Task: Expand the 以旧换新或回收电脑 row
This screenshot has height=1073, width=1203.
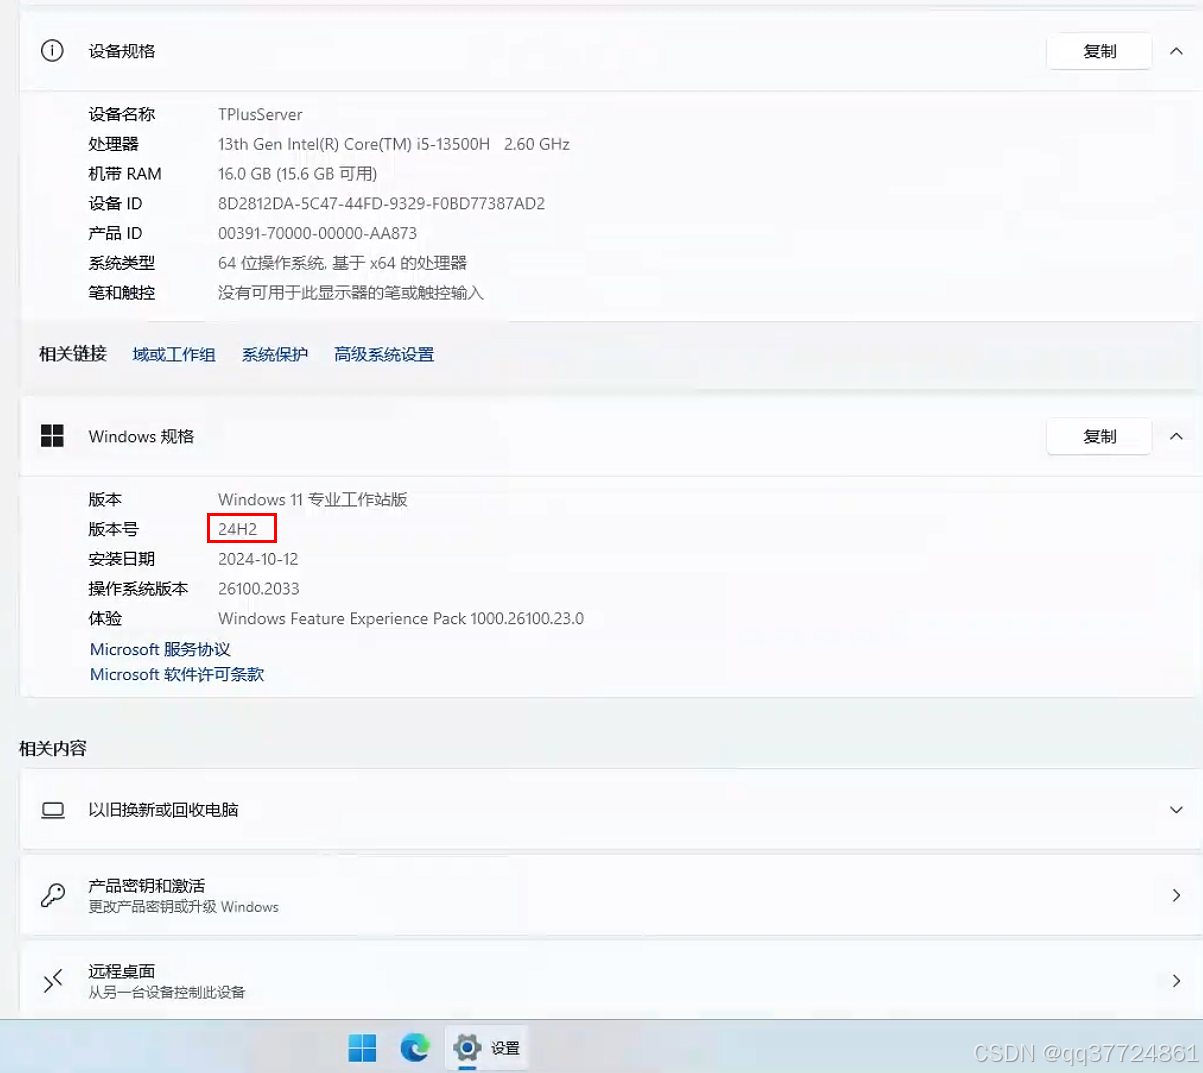Action: [1176, 810]
